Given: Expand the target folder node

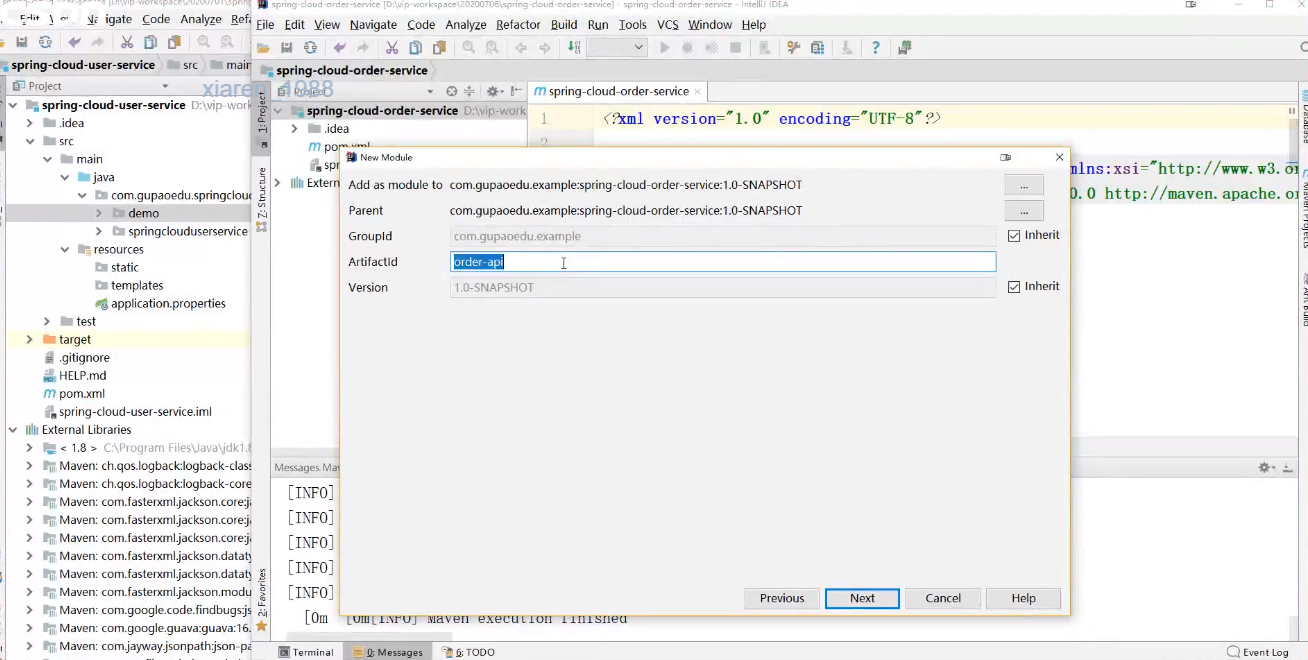Looking at the screenshot, I should click(x=30, y=339).
